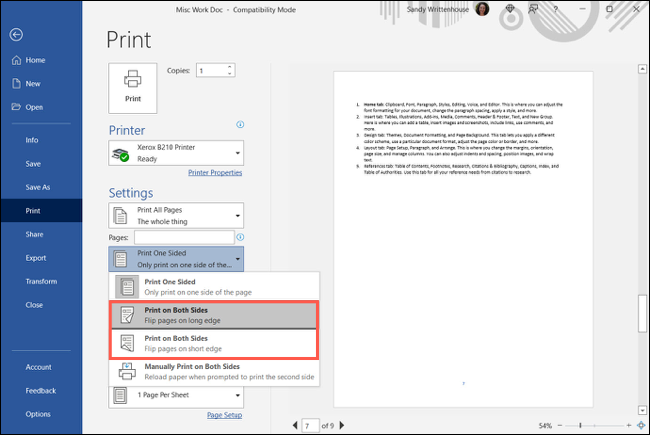The height and width of the screenshot is (435, 650).
Task: Go to next page in preview
Action: 342,425
